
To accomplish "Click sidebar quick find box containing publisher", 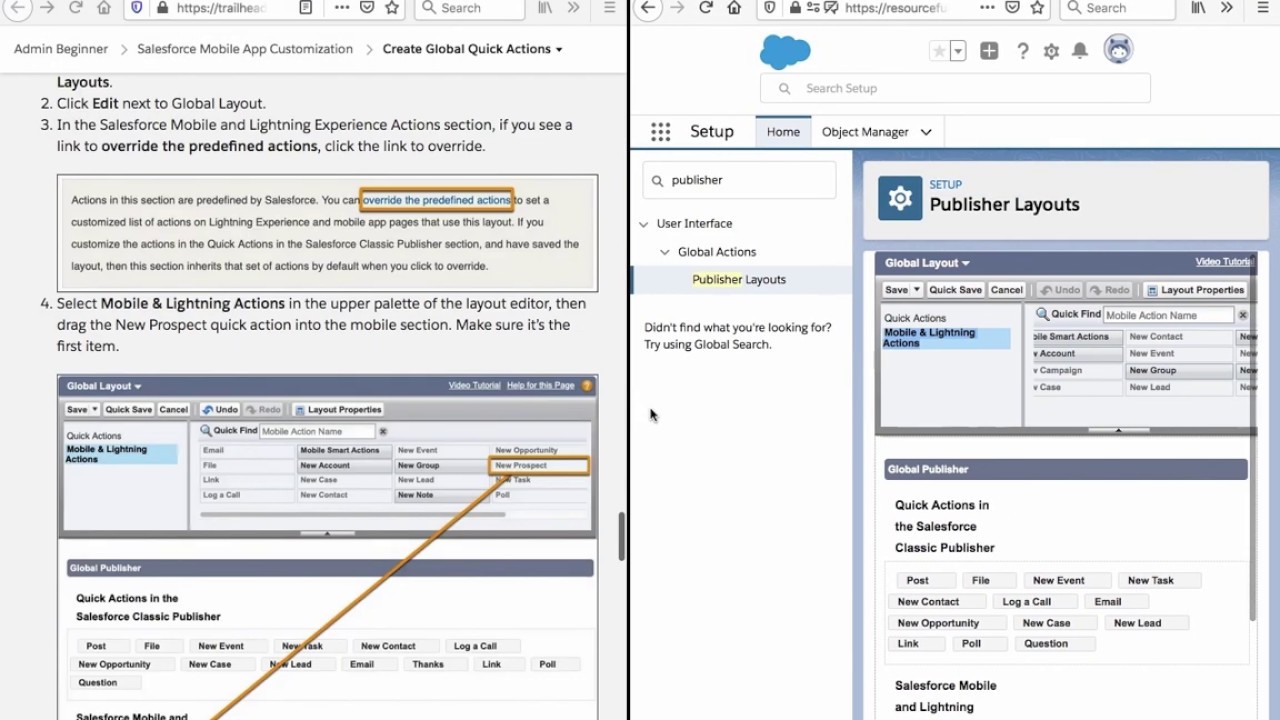I will pyautogui.click(x=739, y=180).
